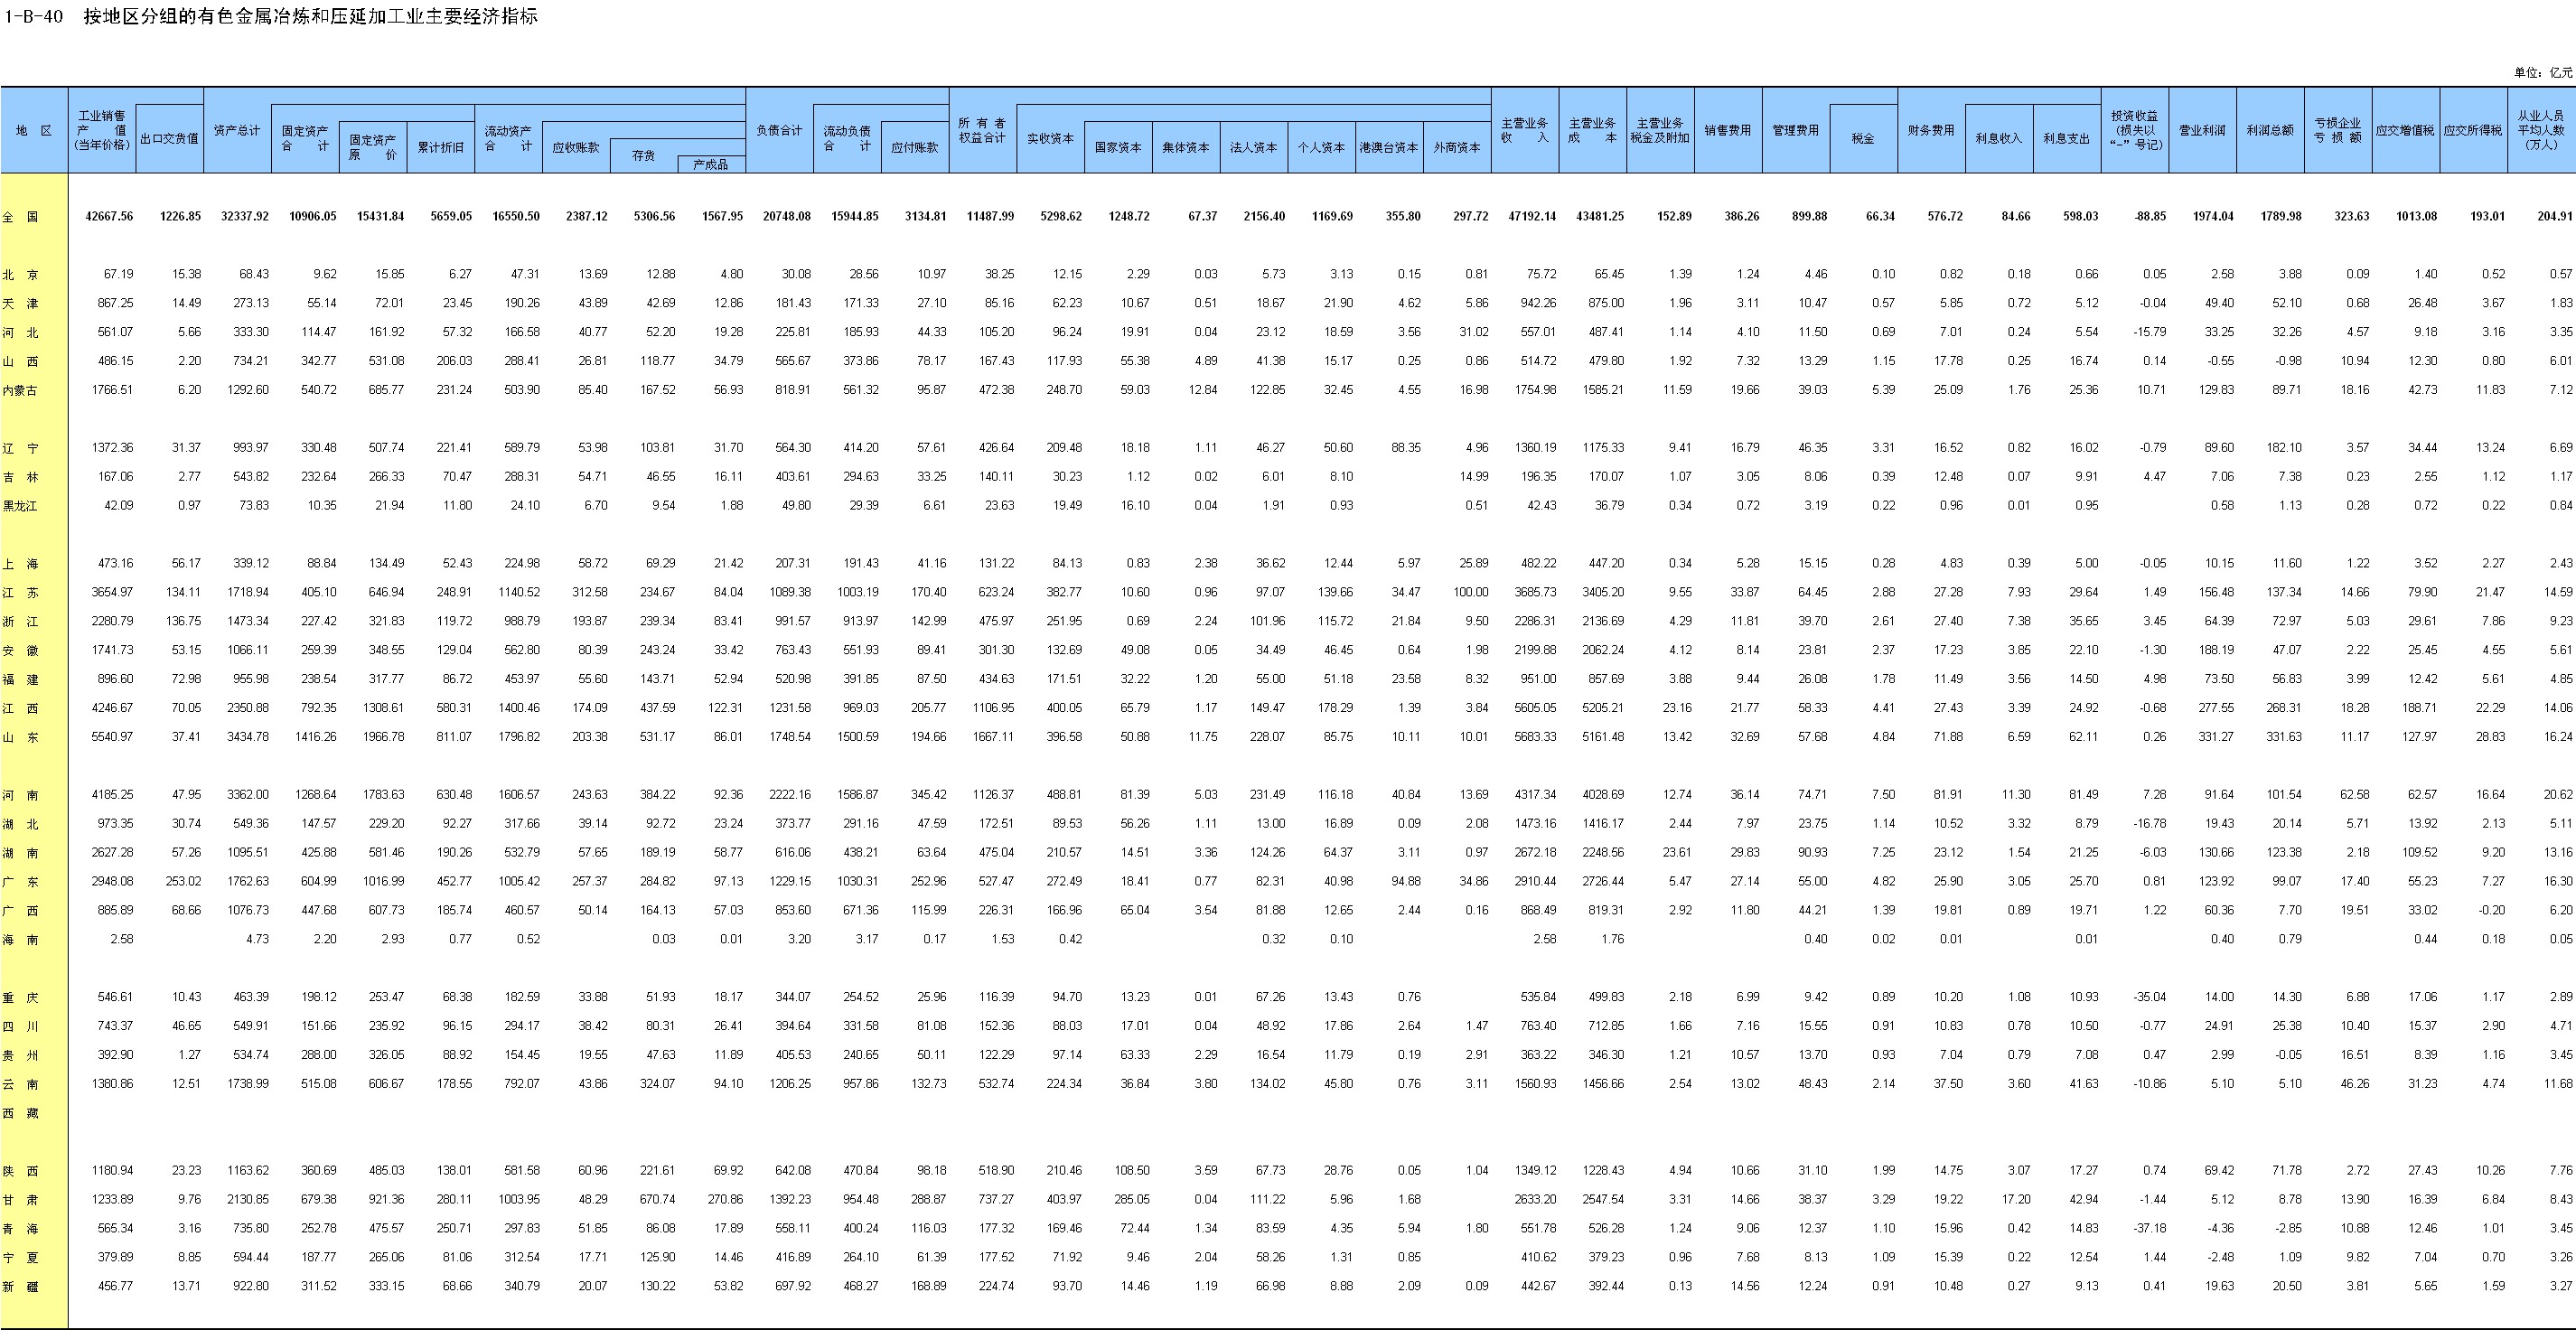The height and width of the screenshot is (1330, 2576).
Task: Select the '应交增值税' column header
Action: (x=2406, y=131)
